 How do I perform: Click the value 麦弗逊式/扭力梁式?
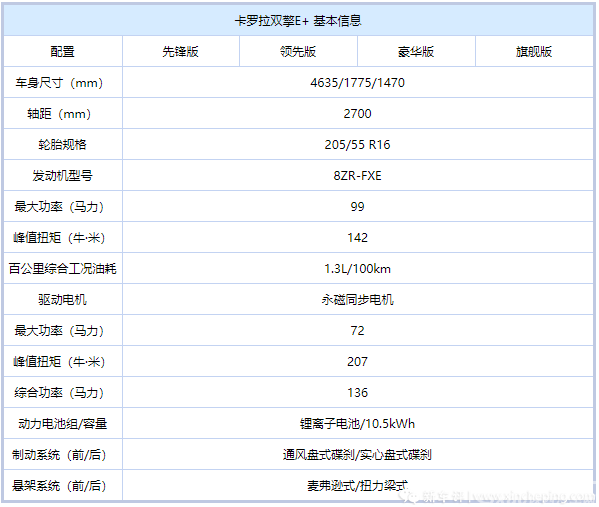358,486
